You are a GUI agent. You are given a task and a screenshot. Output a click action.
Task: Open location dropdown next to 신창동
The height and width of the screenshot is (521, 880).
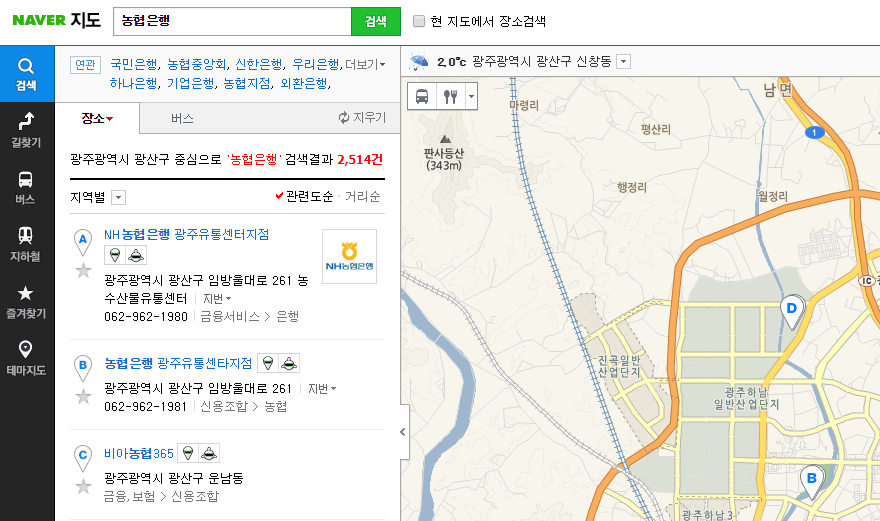[624, 62]
